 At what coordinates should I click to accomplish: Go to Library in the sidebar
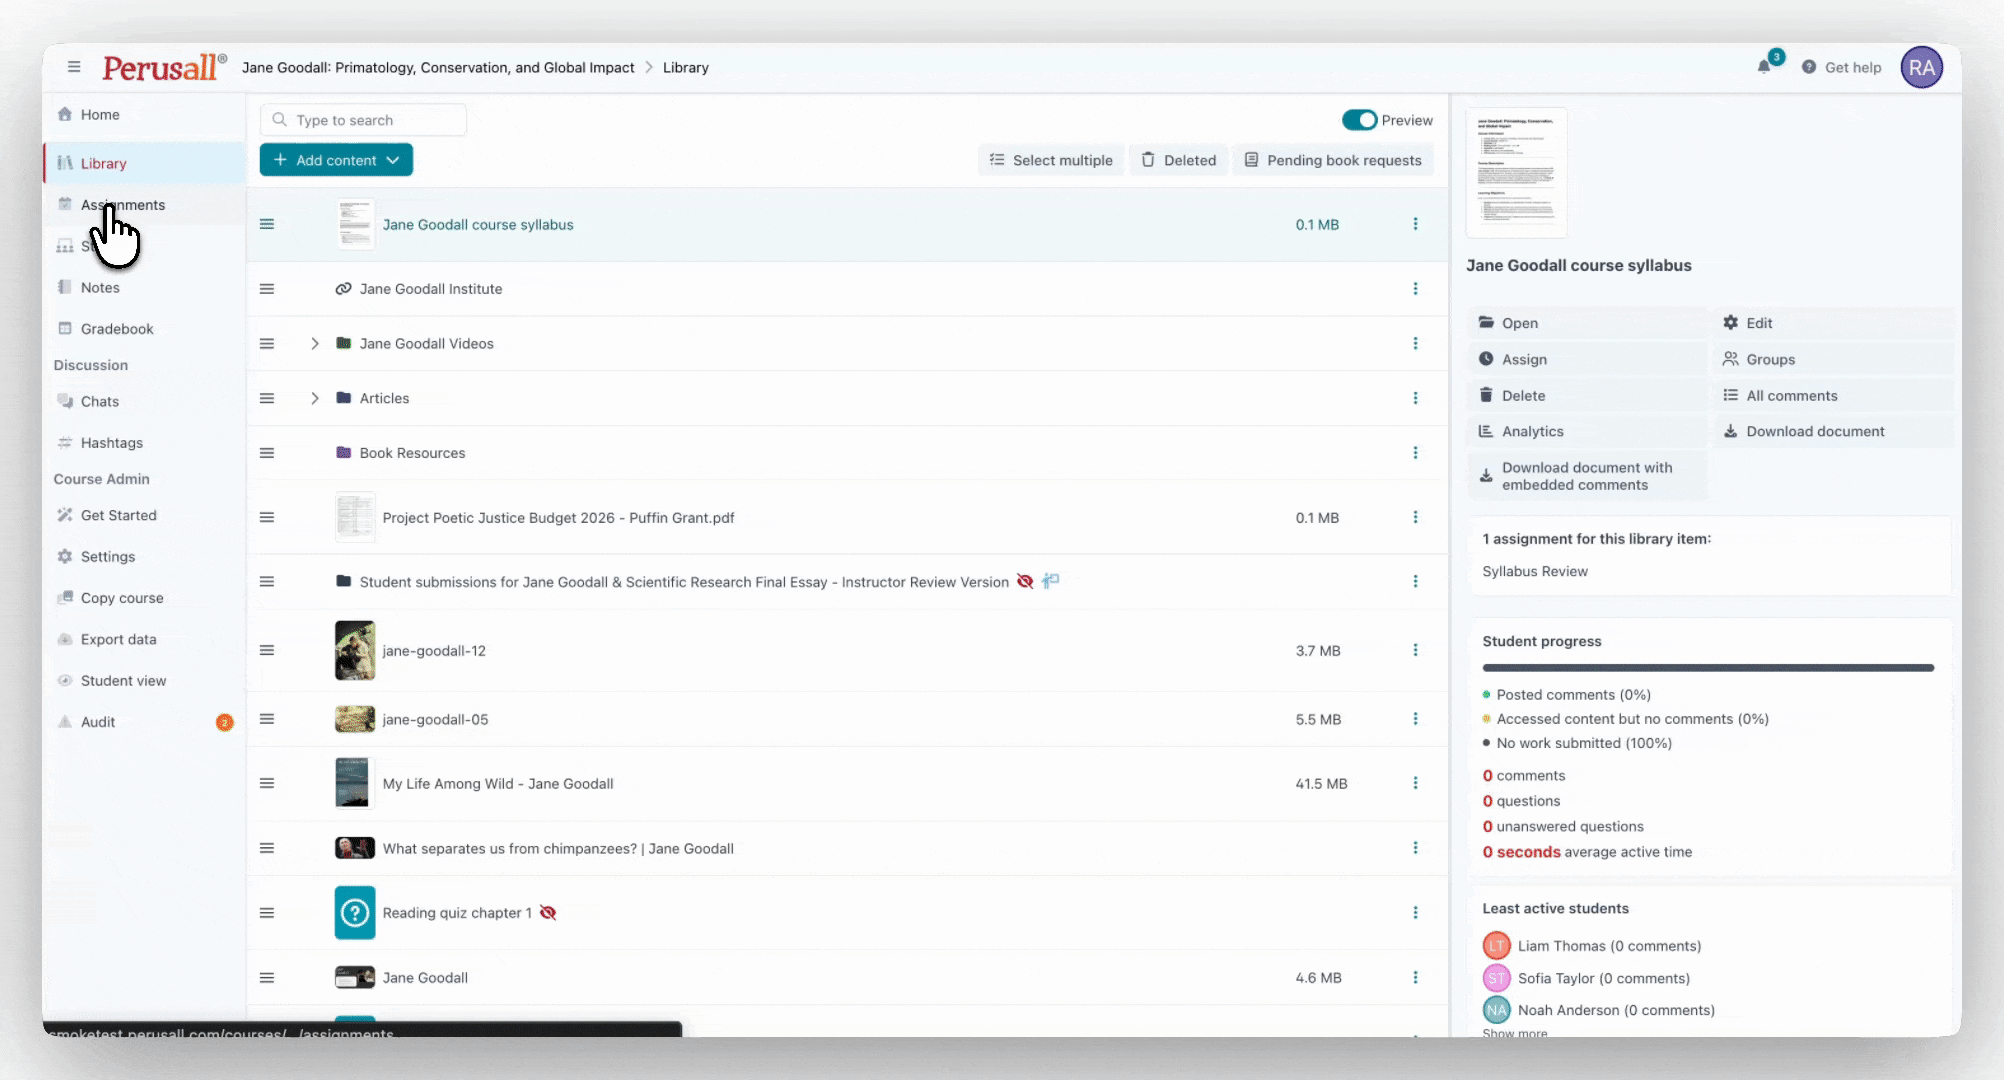tap(145, 163)
